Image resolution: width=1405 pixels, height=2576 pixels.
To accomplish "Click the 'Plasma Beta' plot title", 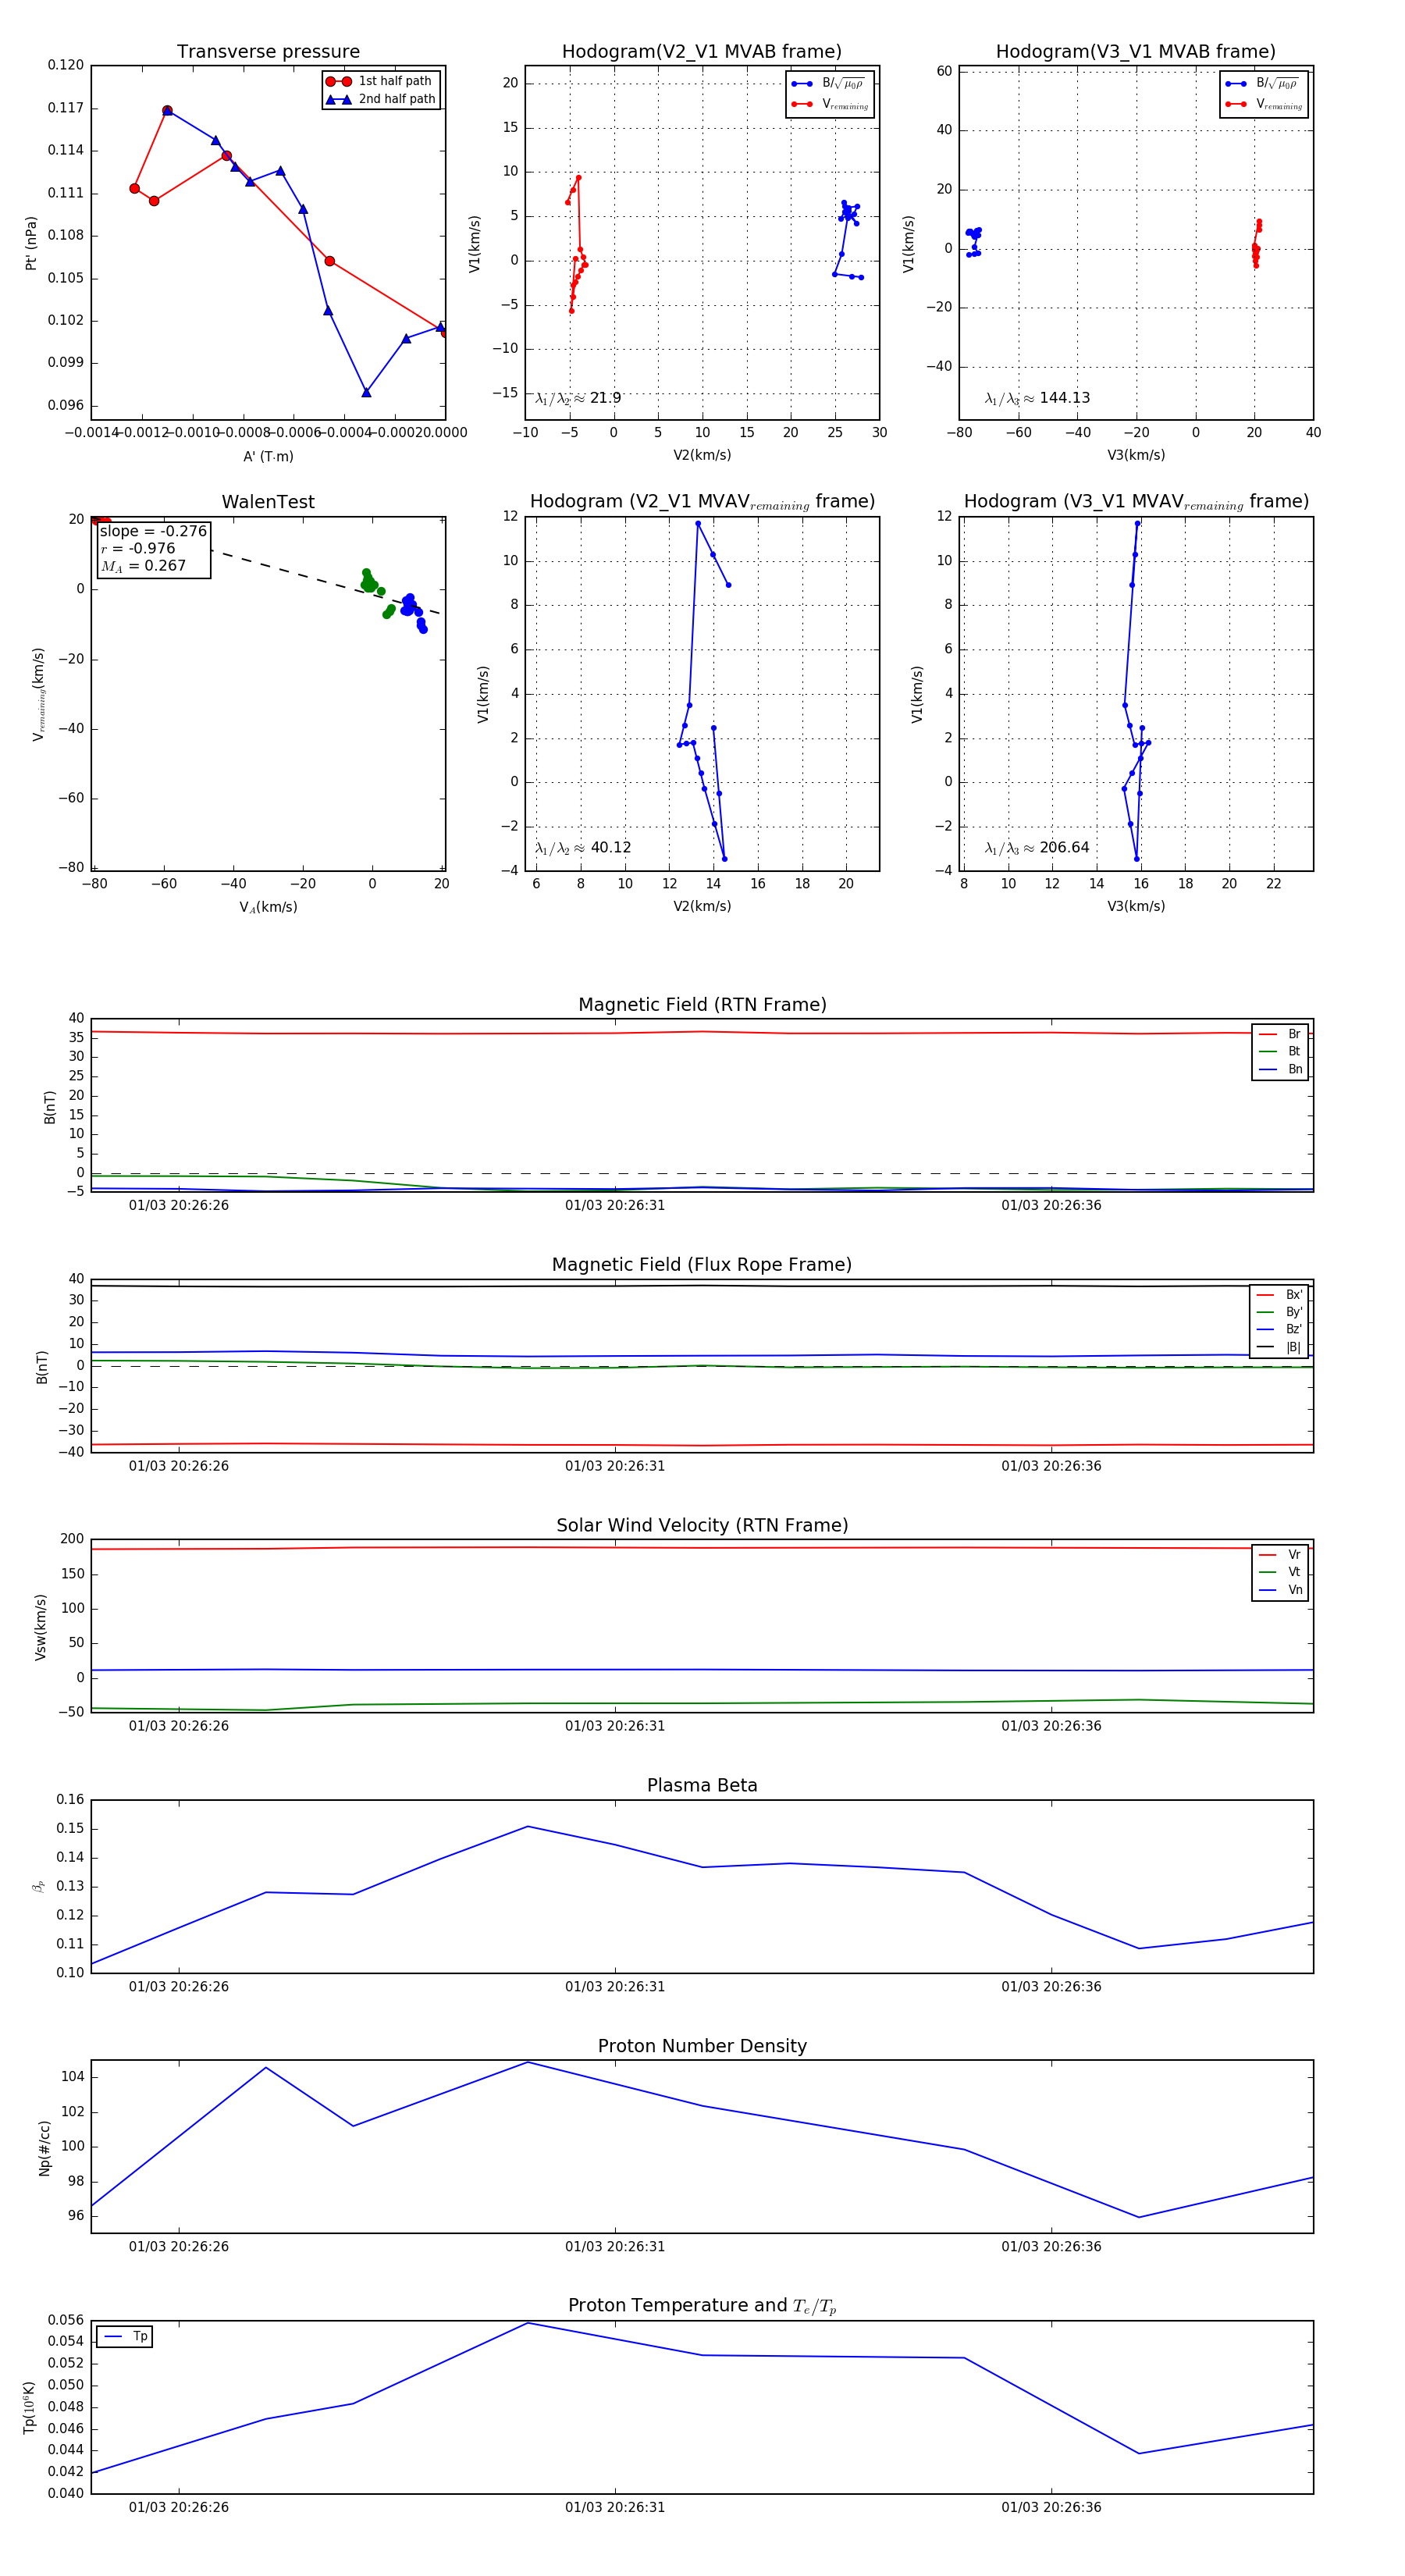I will [702, 1785].
